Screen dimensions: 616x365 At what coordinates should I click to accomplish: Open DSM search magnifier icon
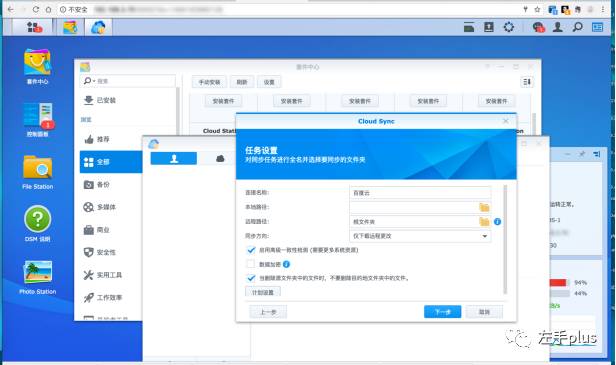(578, 27)
